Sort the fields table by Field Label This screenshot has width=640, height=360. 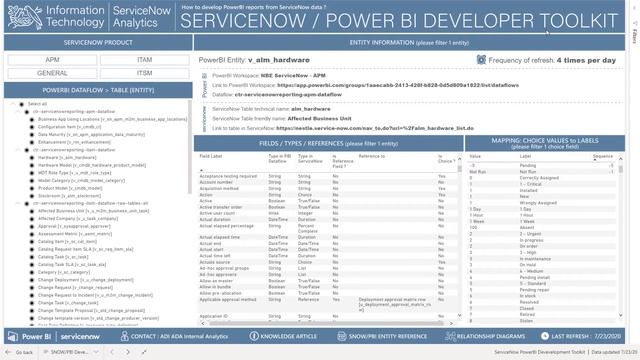click(x=211, y=156)
